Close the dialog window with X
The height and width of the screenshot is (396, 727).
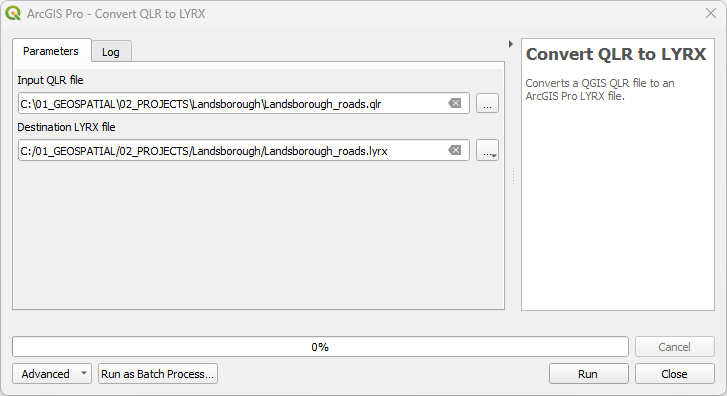pos(711,13)
